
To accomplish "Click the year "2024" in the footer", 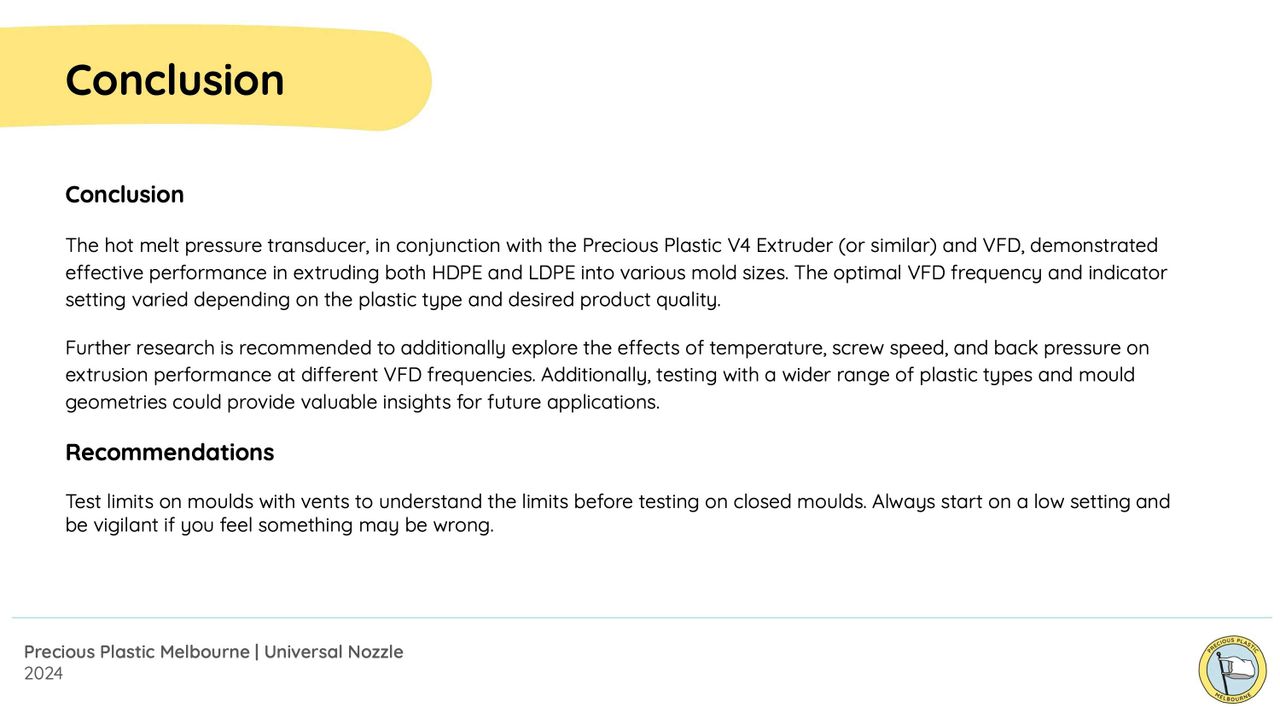I will (44, 674).
